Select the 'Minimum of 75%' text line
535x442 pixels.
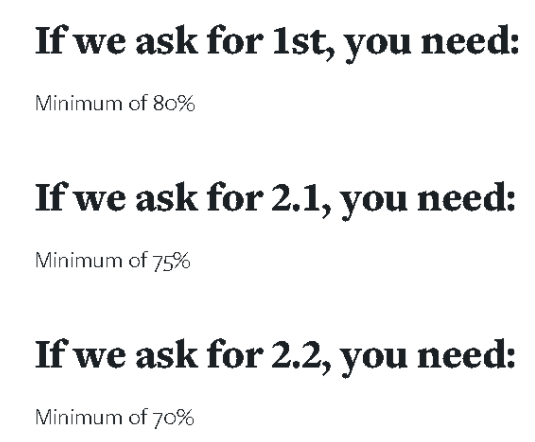click(113, 260)
